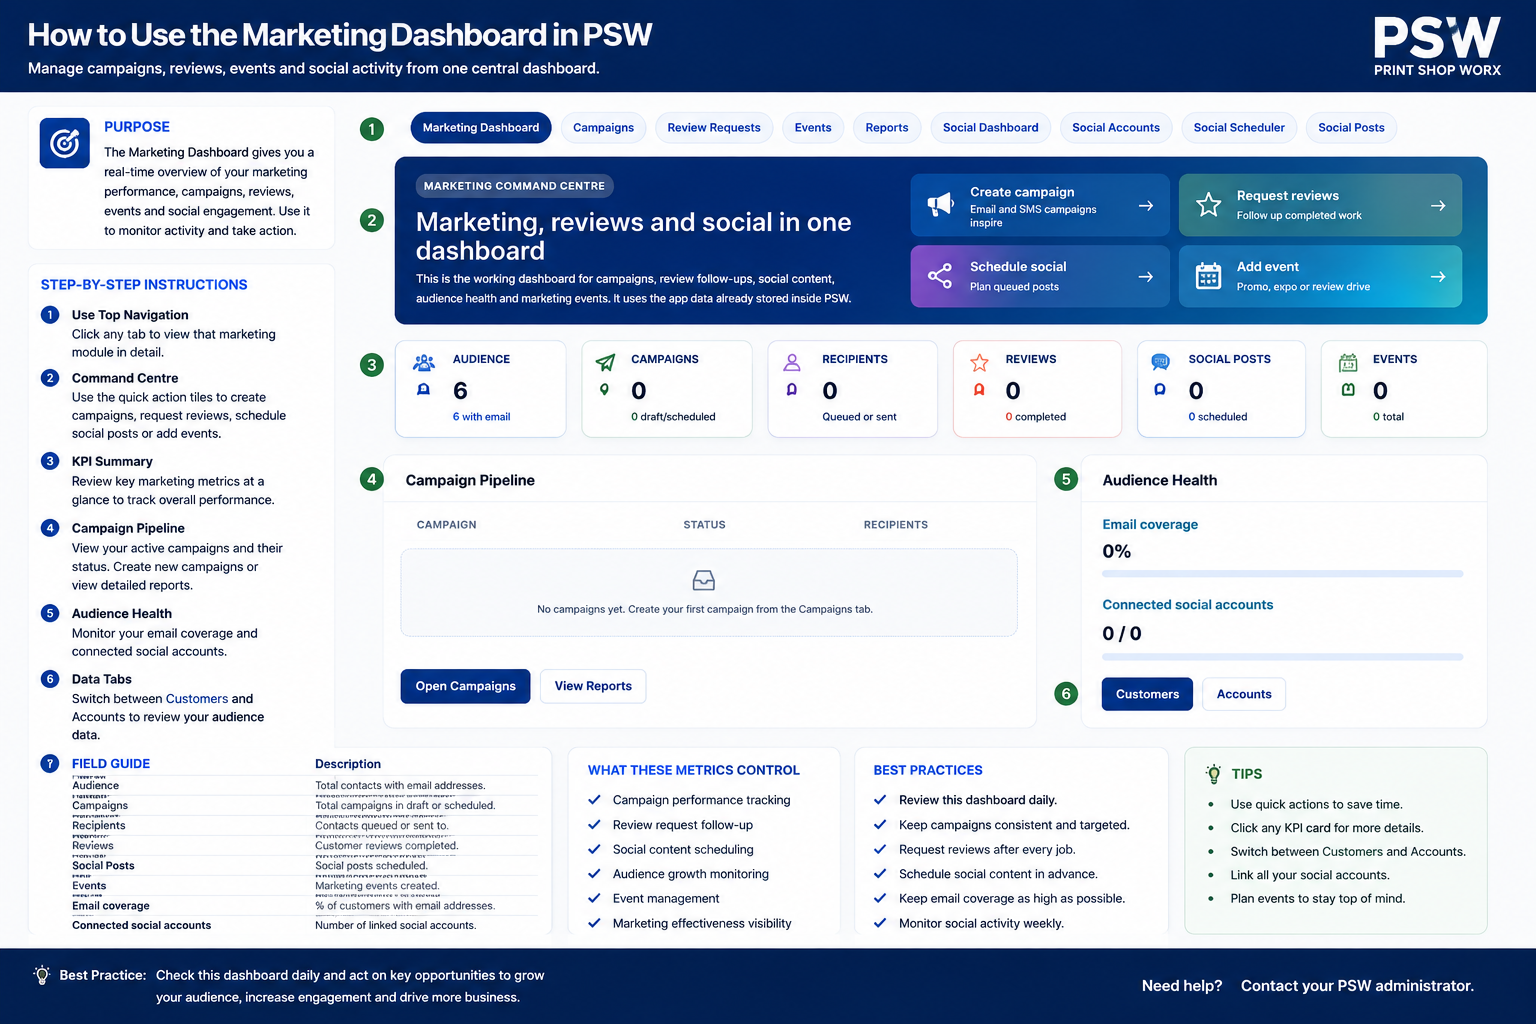Click 'Review request follow-up' list item
Screen dimensions: 1536x1024
pos(683,825)
